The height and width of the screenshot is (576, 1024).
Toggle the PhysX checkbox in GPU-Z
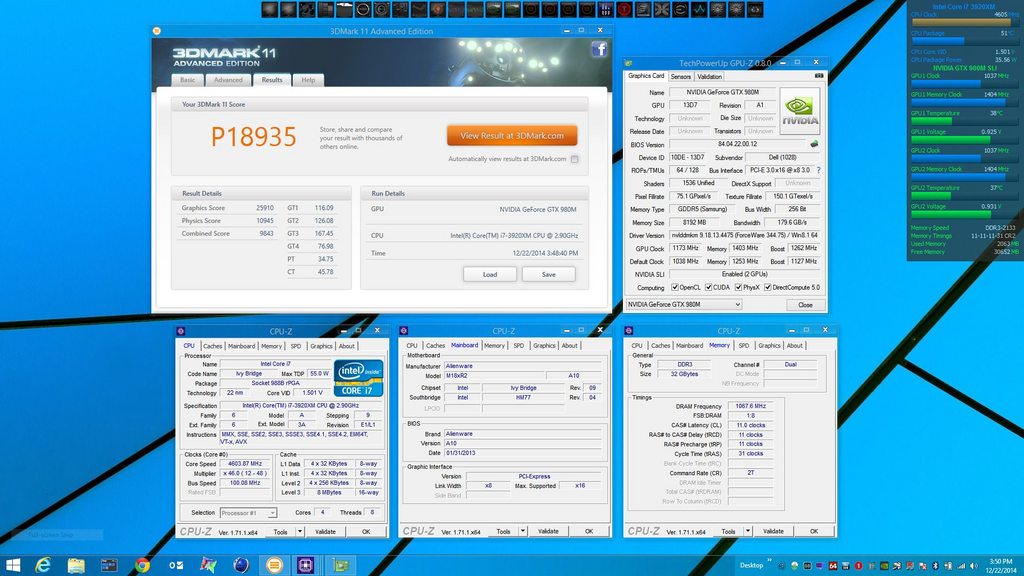[x=738, y=287]
